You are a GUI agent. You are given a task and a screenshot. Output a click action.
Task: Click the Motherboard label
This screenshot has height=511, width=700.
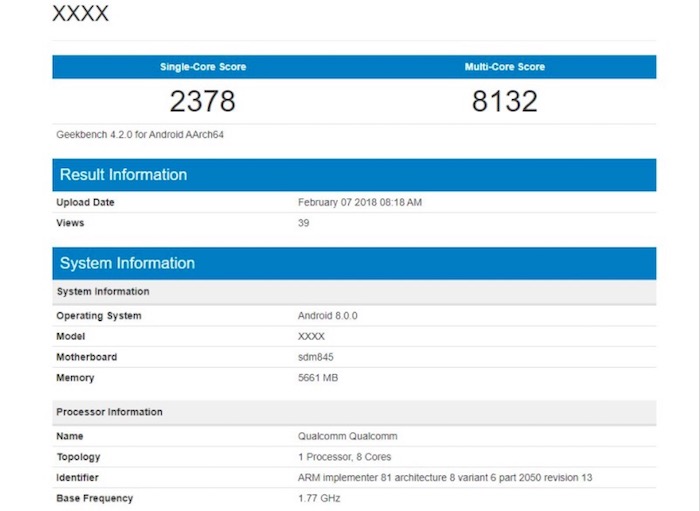[x=87, y=357]
